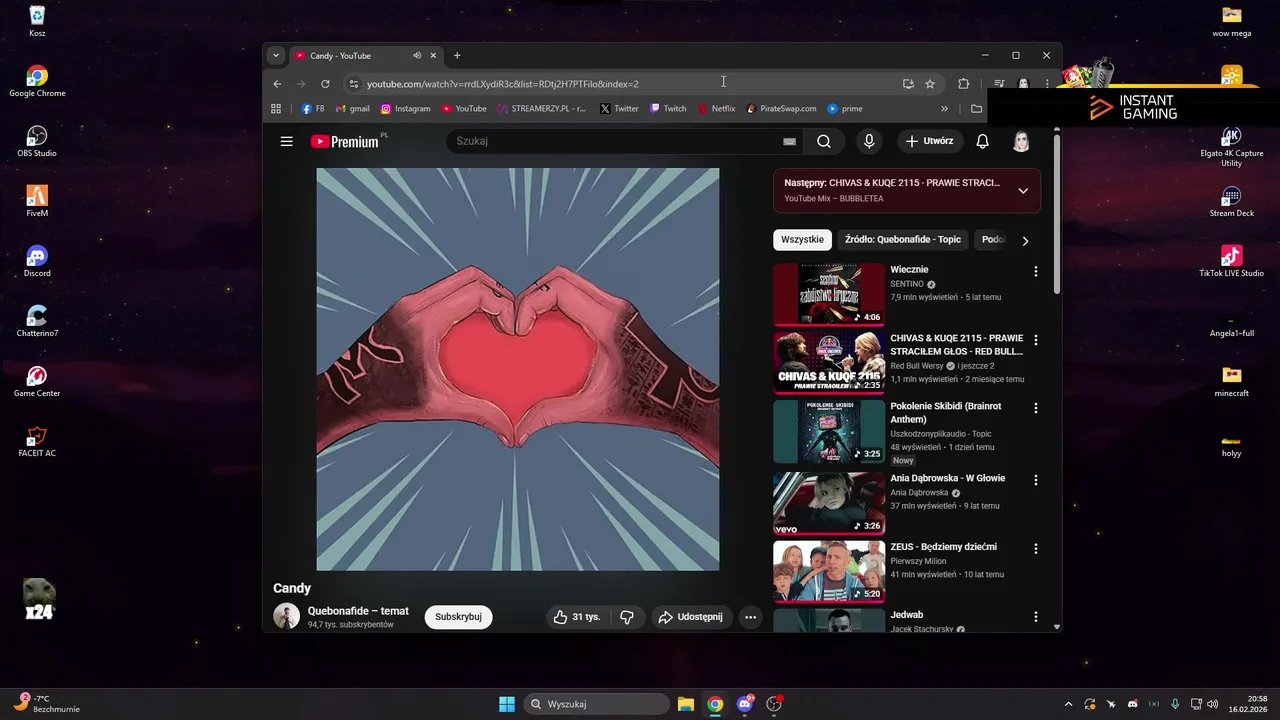Image resolution: width=1280 pixels, height=720 pixels.
Task: Bookmark this page with the star icon
Action: [x=930, y=84]
